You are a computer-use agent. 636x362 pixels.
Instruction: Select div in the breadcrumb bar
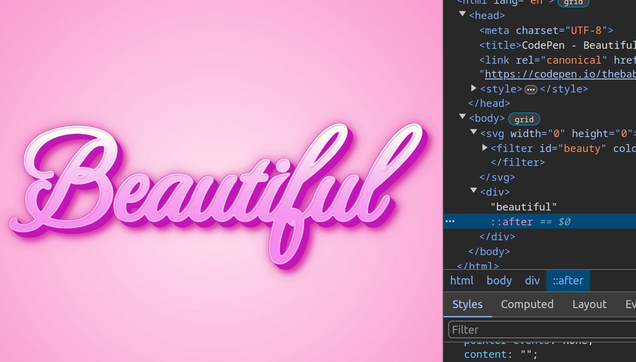[532, 281]
